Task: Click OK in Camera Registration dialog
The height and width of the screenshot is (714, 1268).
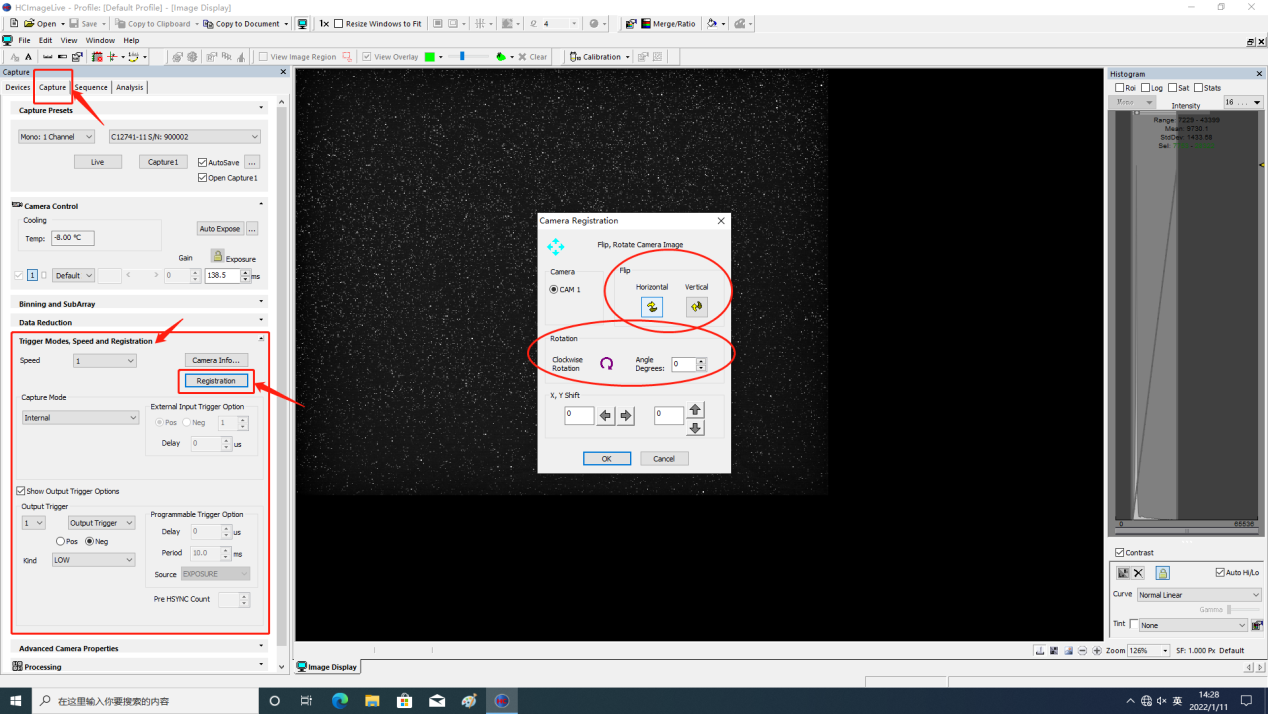Action: [x=606, y=459]
